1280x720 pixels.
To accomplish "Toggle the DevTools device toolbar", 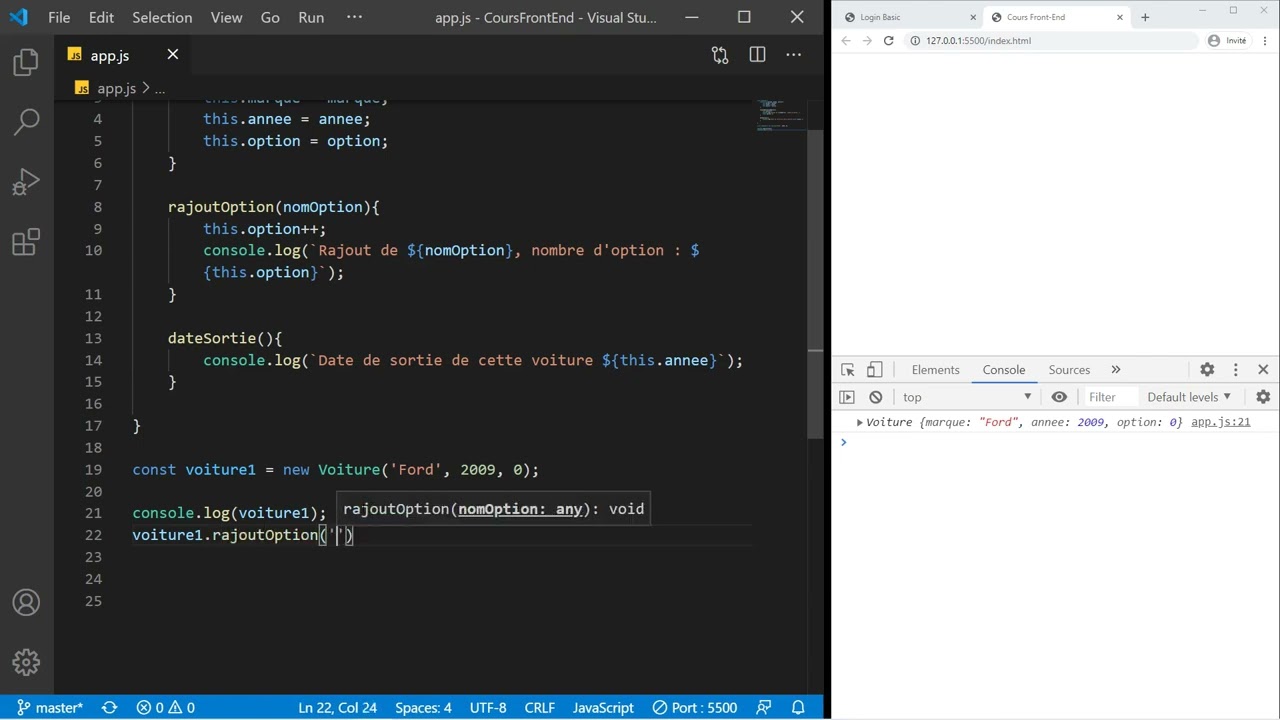I will [x=874, y=370].
